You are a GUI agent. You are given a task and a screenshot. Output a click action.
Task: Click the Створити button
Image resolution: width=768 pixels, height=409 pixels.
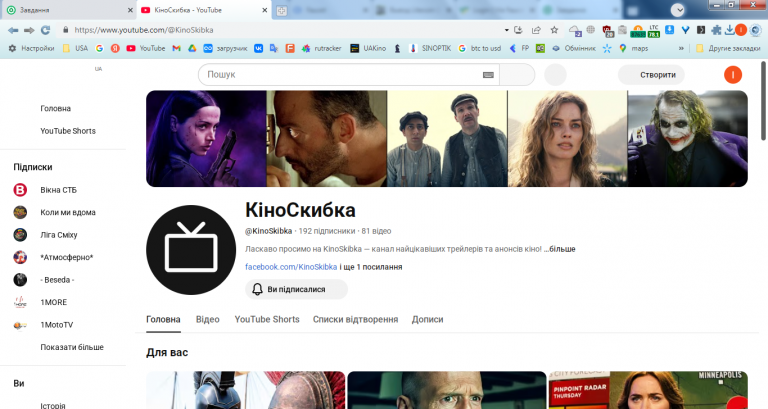[x=651, y=75]
